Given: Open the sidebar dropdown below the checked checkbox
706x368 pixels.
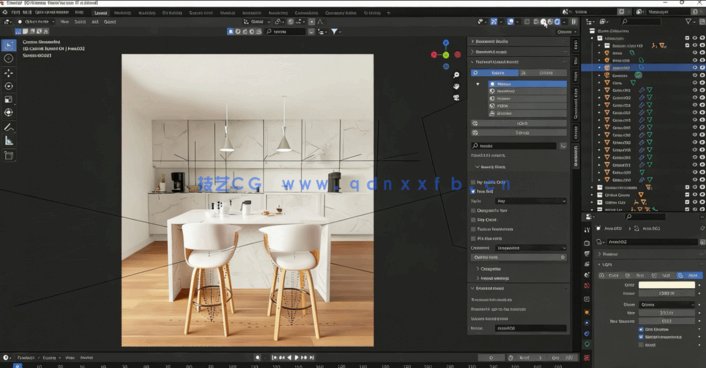Looking at the screenshot, I should [531, 201].
